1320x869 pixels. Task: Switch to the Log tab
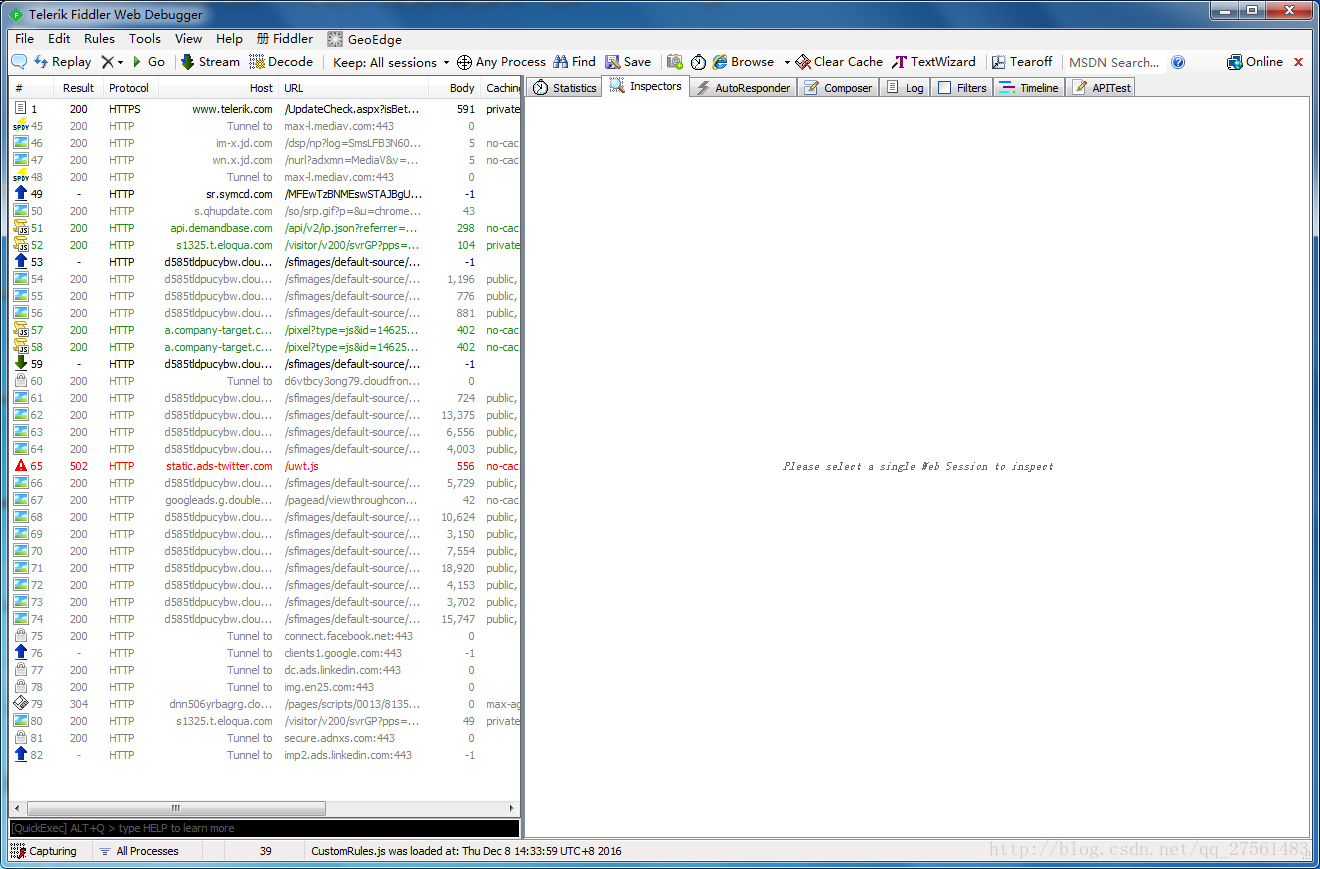[904, 88]
